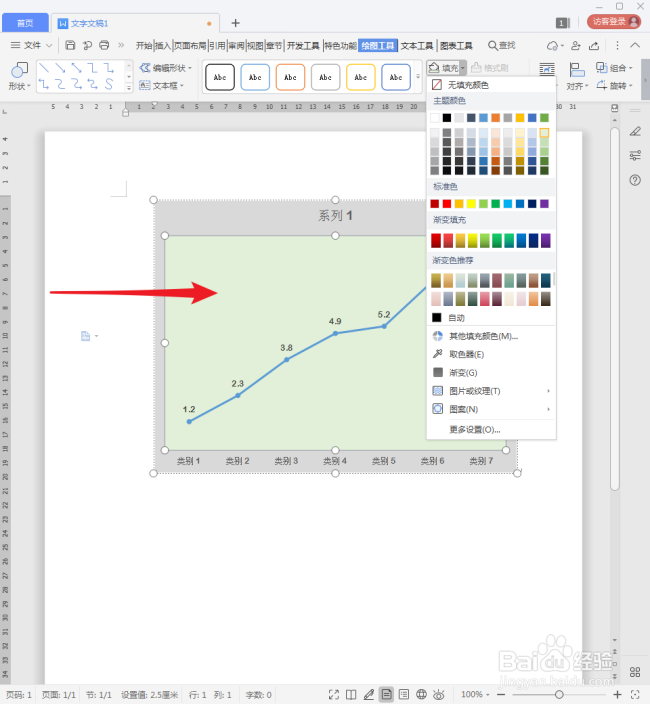
Task: Click the Text Box (文本框) icon
Action: 145,85
